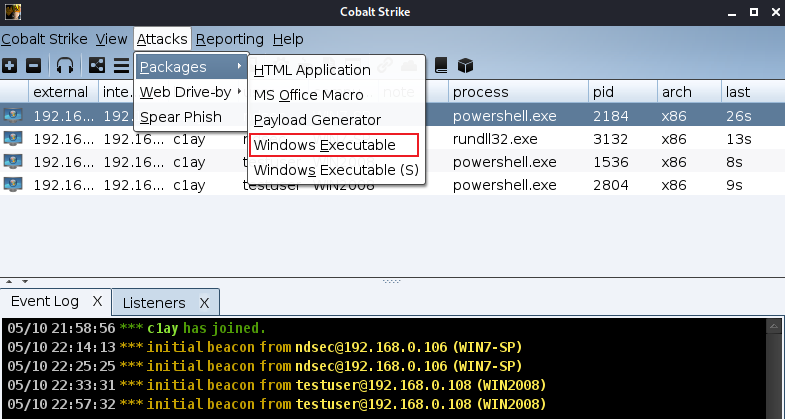Select Spear Phish in the Attacks menu
This screenshot has height=419, width=785.
coord(191,117)
